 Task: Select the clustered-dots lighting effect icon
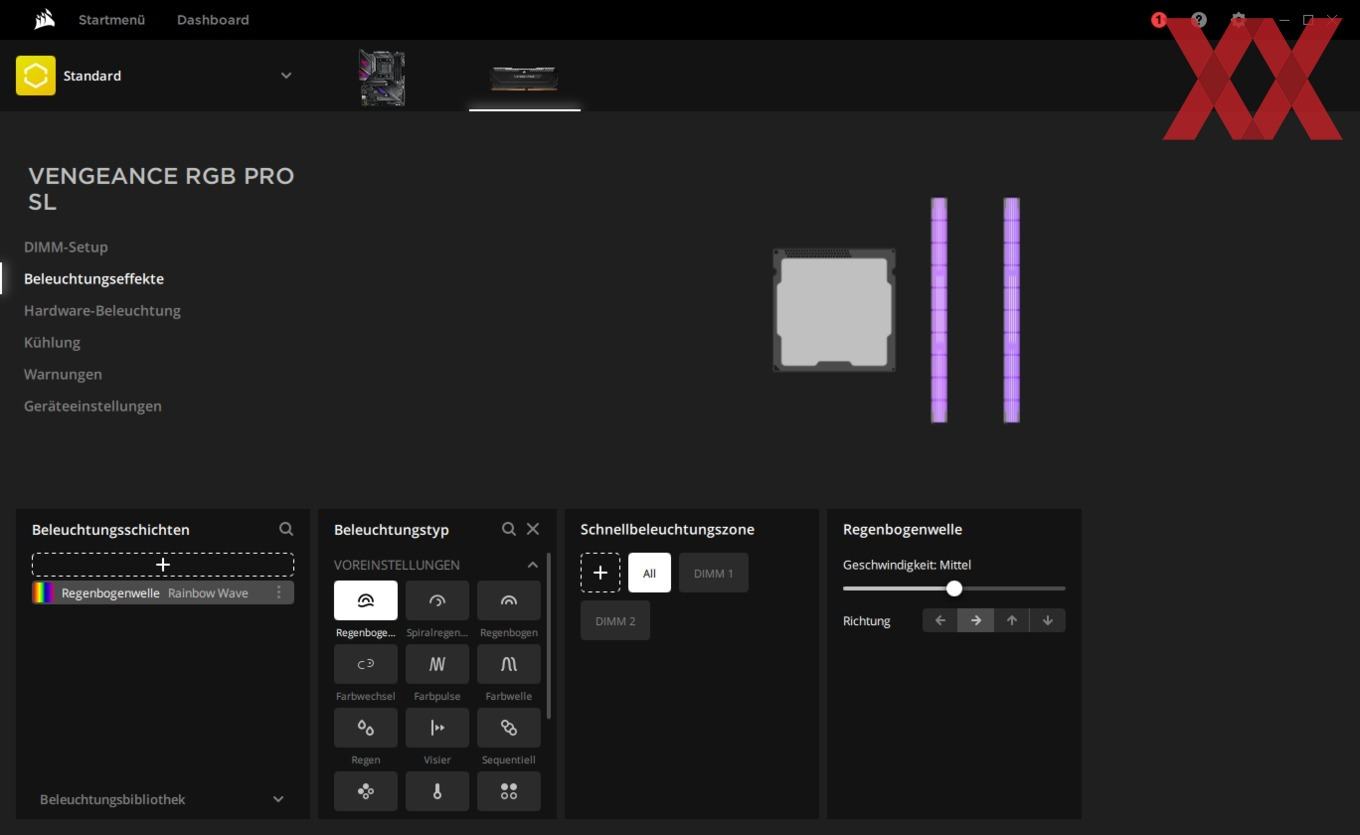point(365,791)
